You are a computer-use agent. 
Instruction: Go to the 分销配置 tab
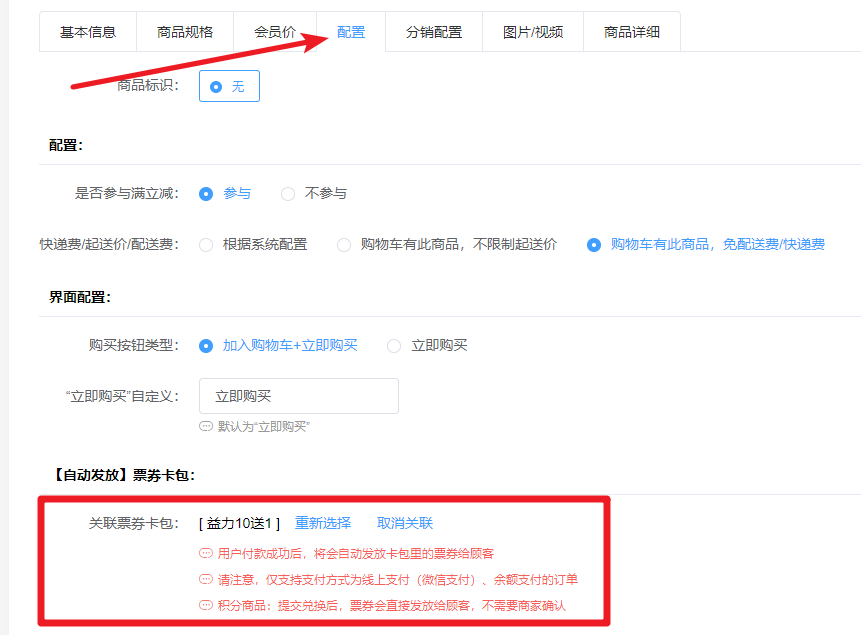434,32
